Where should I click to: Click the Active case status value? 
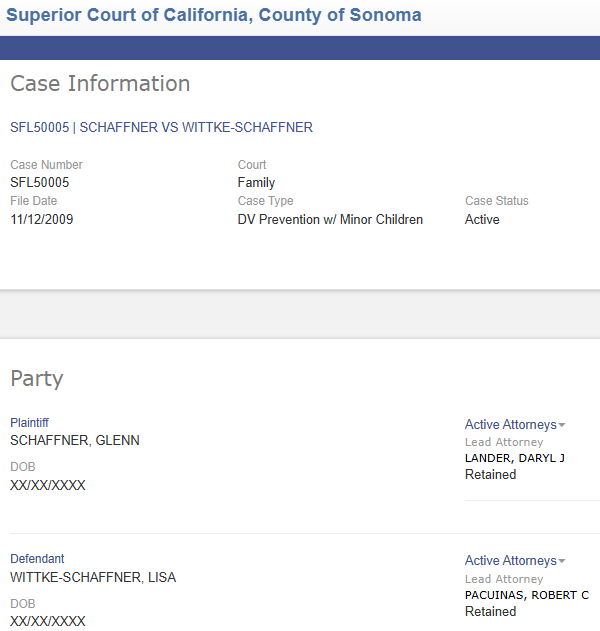tap(482, 219)
